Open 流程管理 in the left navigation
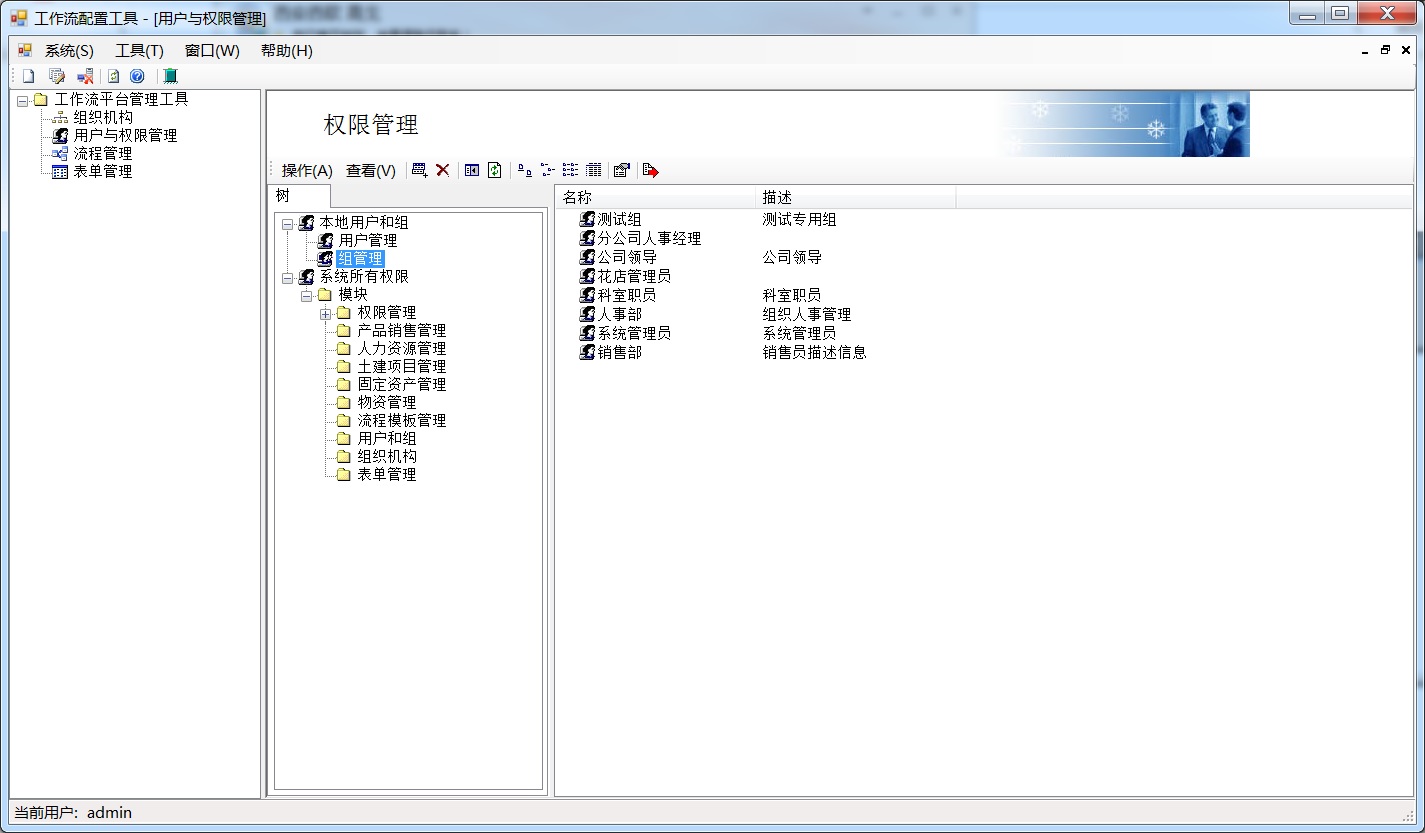Viewport: 1425px width, 833px height. coord(102,154)
